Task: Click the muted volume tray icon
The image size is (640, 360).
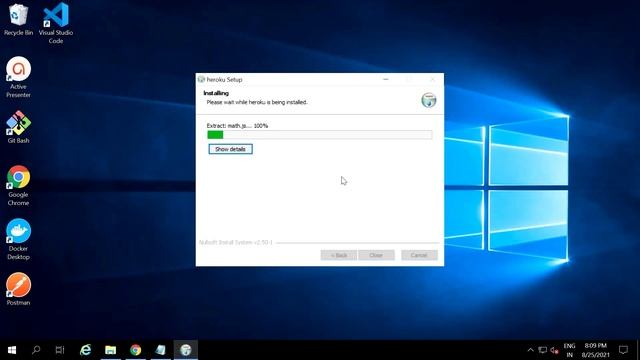Action: click(554, 350)
